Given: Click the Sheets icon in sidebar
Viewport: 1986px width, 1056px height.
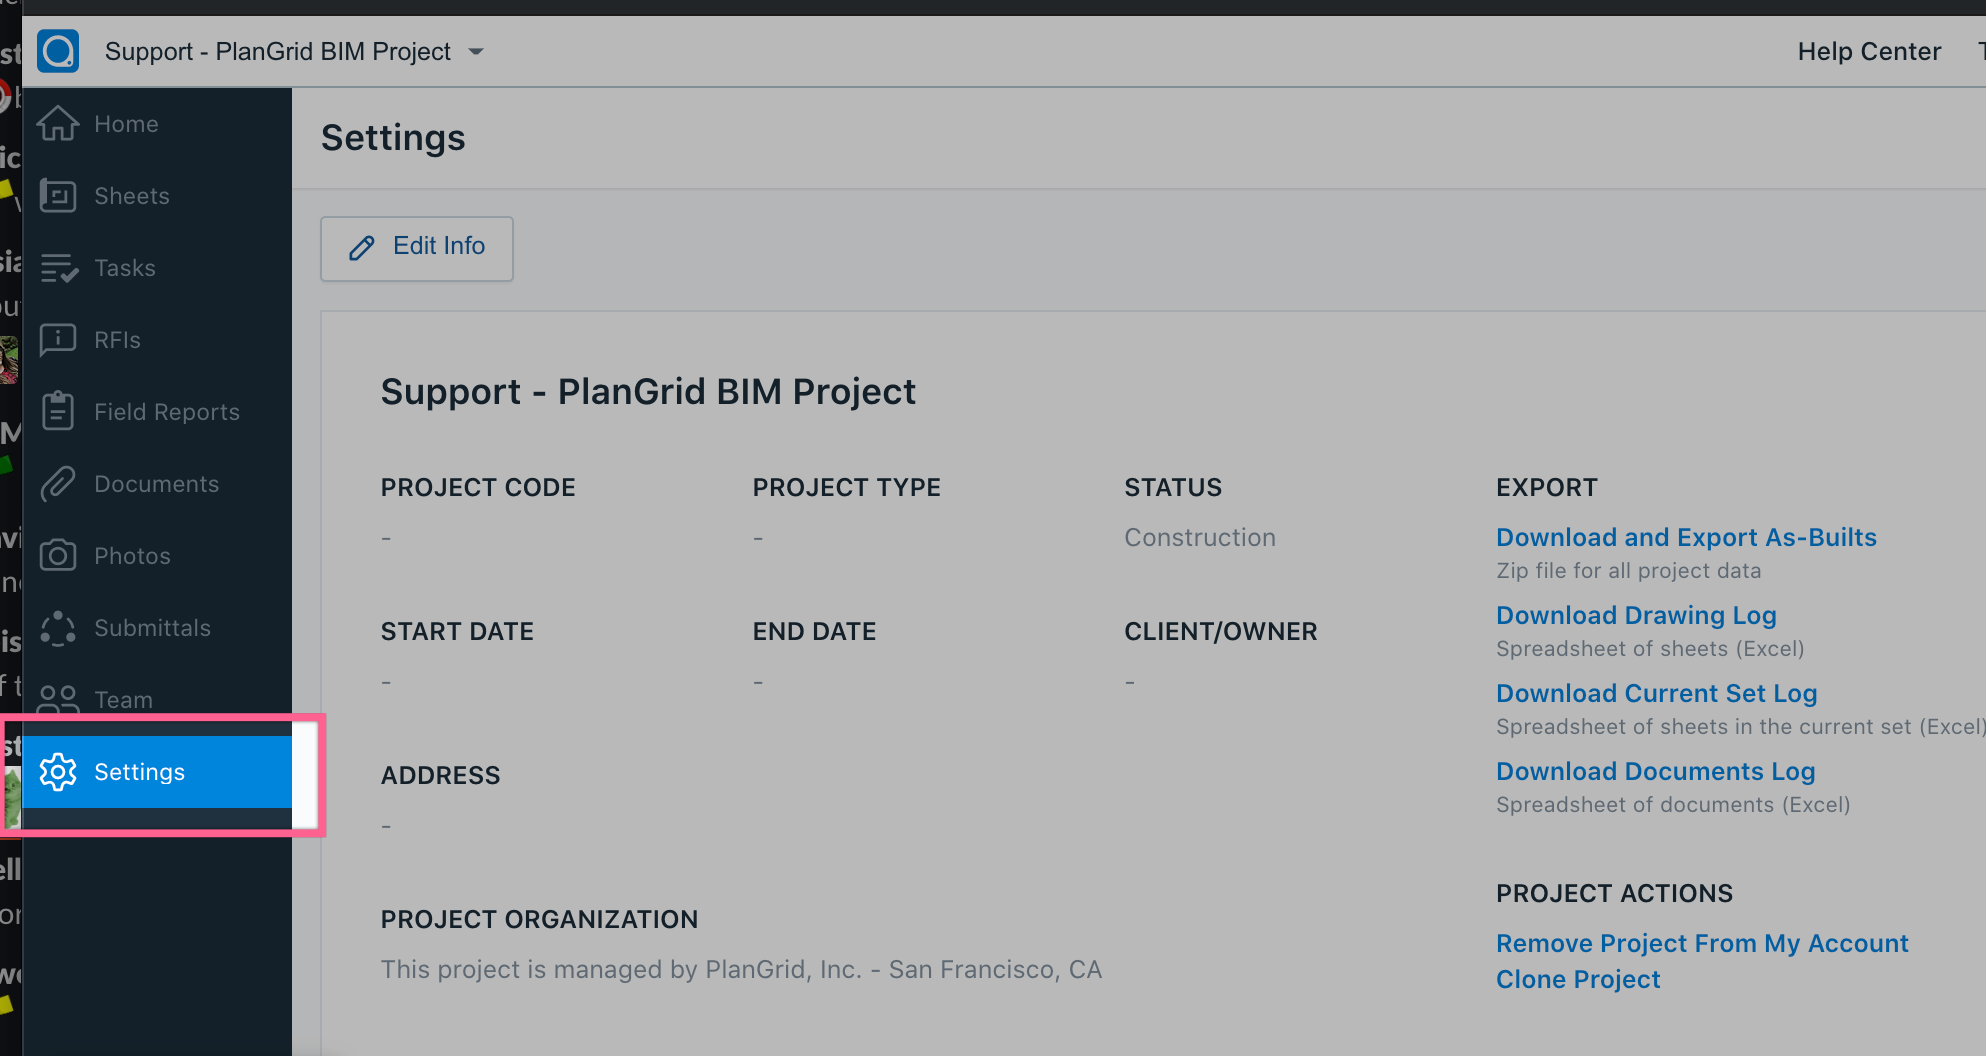Looking at the screenshot, I should (x=58, y=195).
